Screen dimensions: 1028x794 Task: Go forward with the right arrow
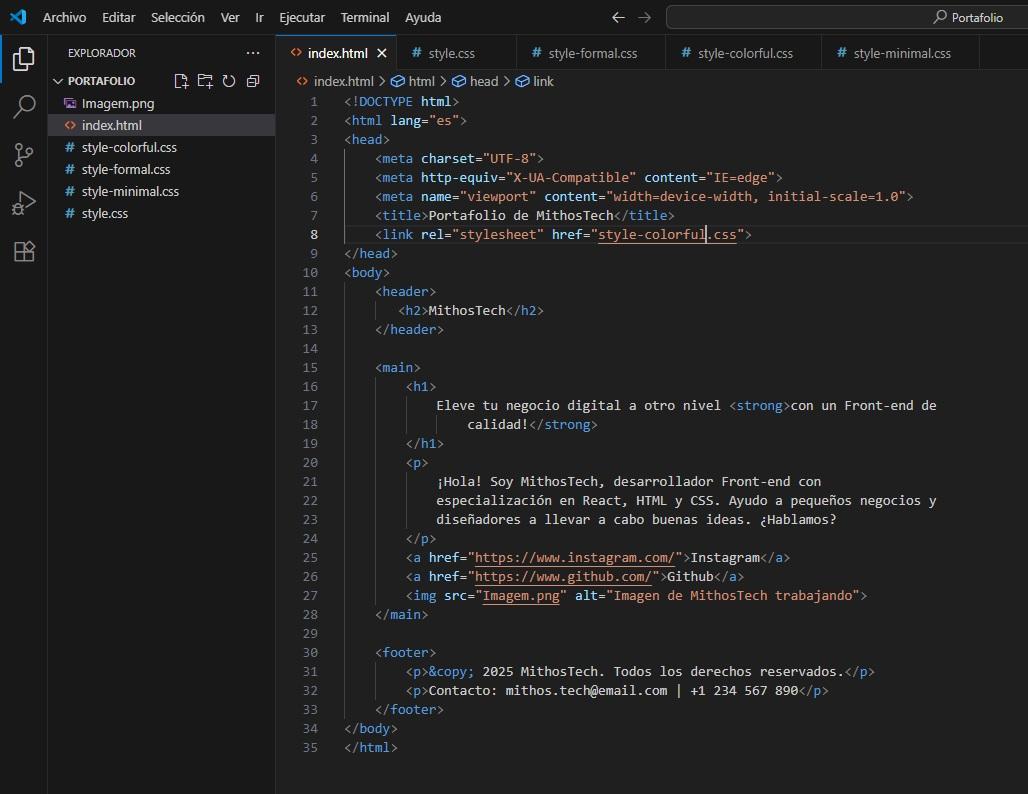tap(644, 17)
